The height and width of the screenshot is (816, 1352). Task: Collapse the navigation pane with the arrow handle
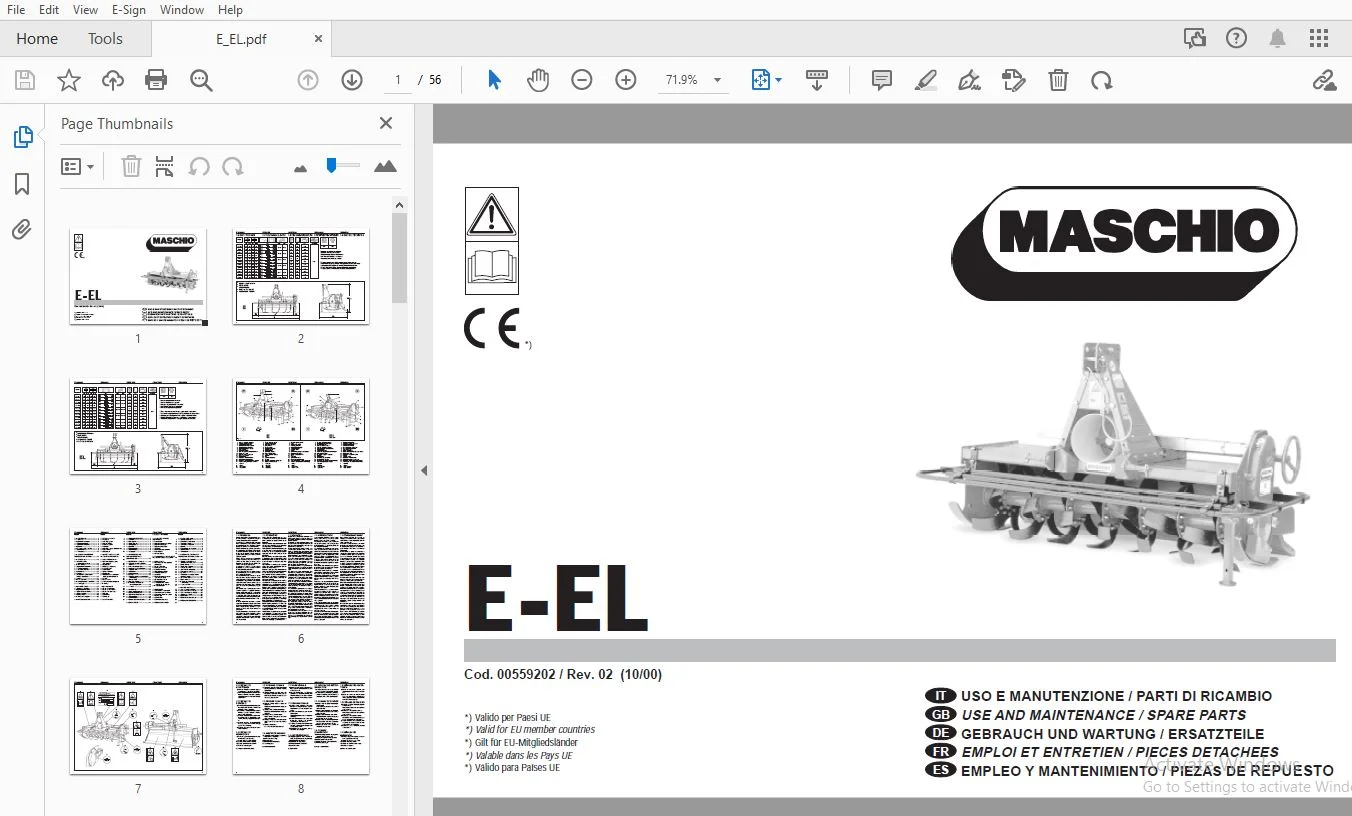pos(424,470)
